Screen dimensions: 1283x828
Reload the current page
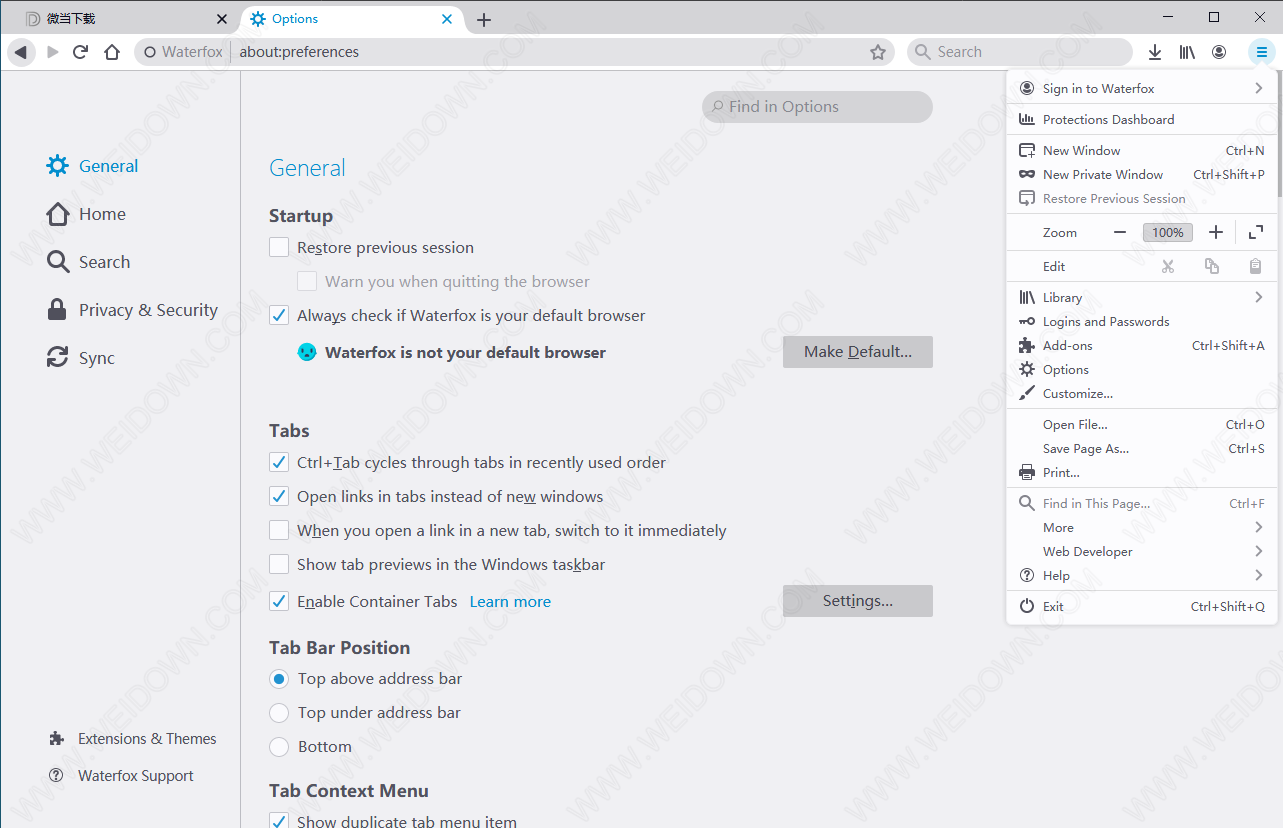[x=81, y=52]
